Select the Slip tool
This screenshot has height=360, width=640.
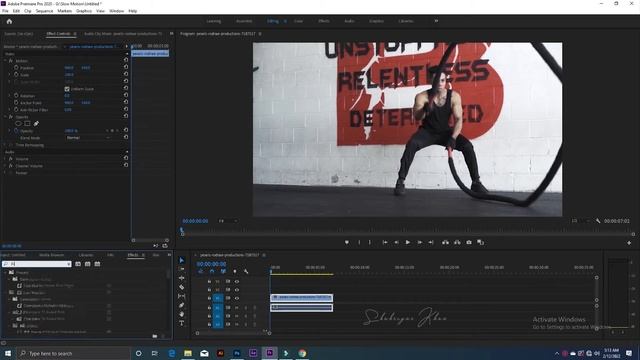(182, 296)
